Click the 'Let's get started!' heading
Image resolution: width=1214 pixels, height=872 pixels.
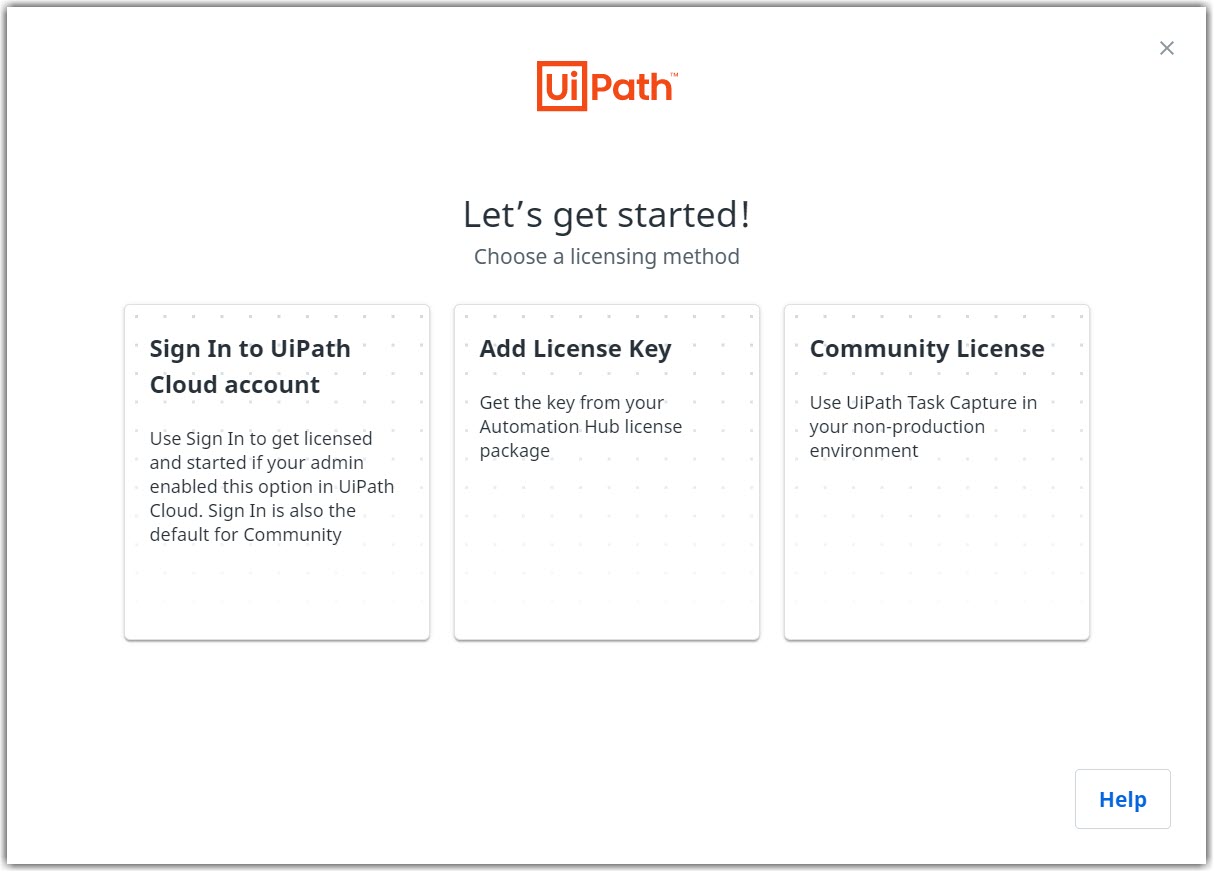click(607, 215)
